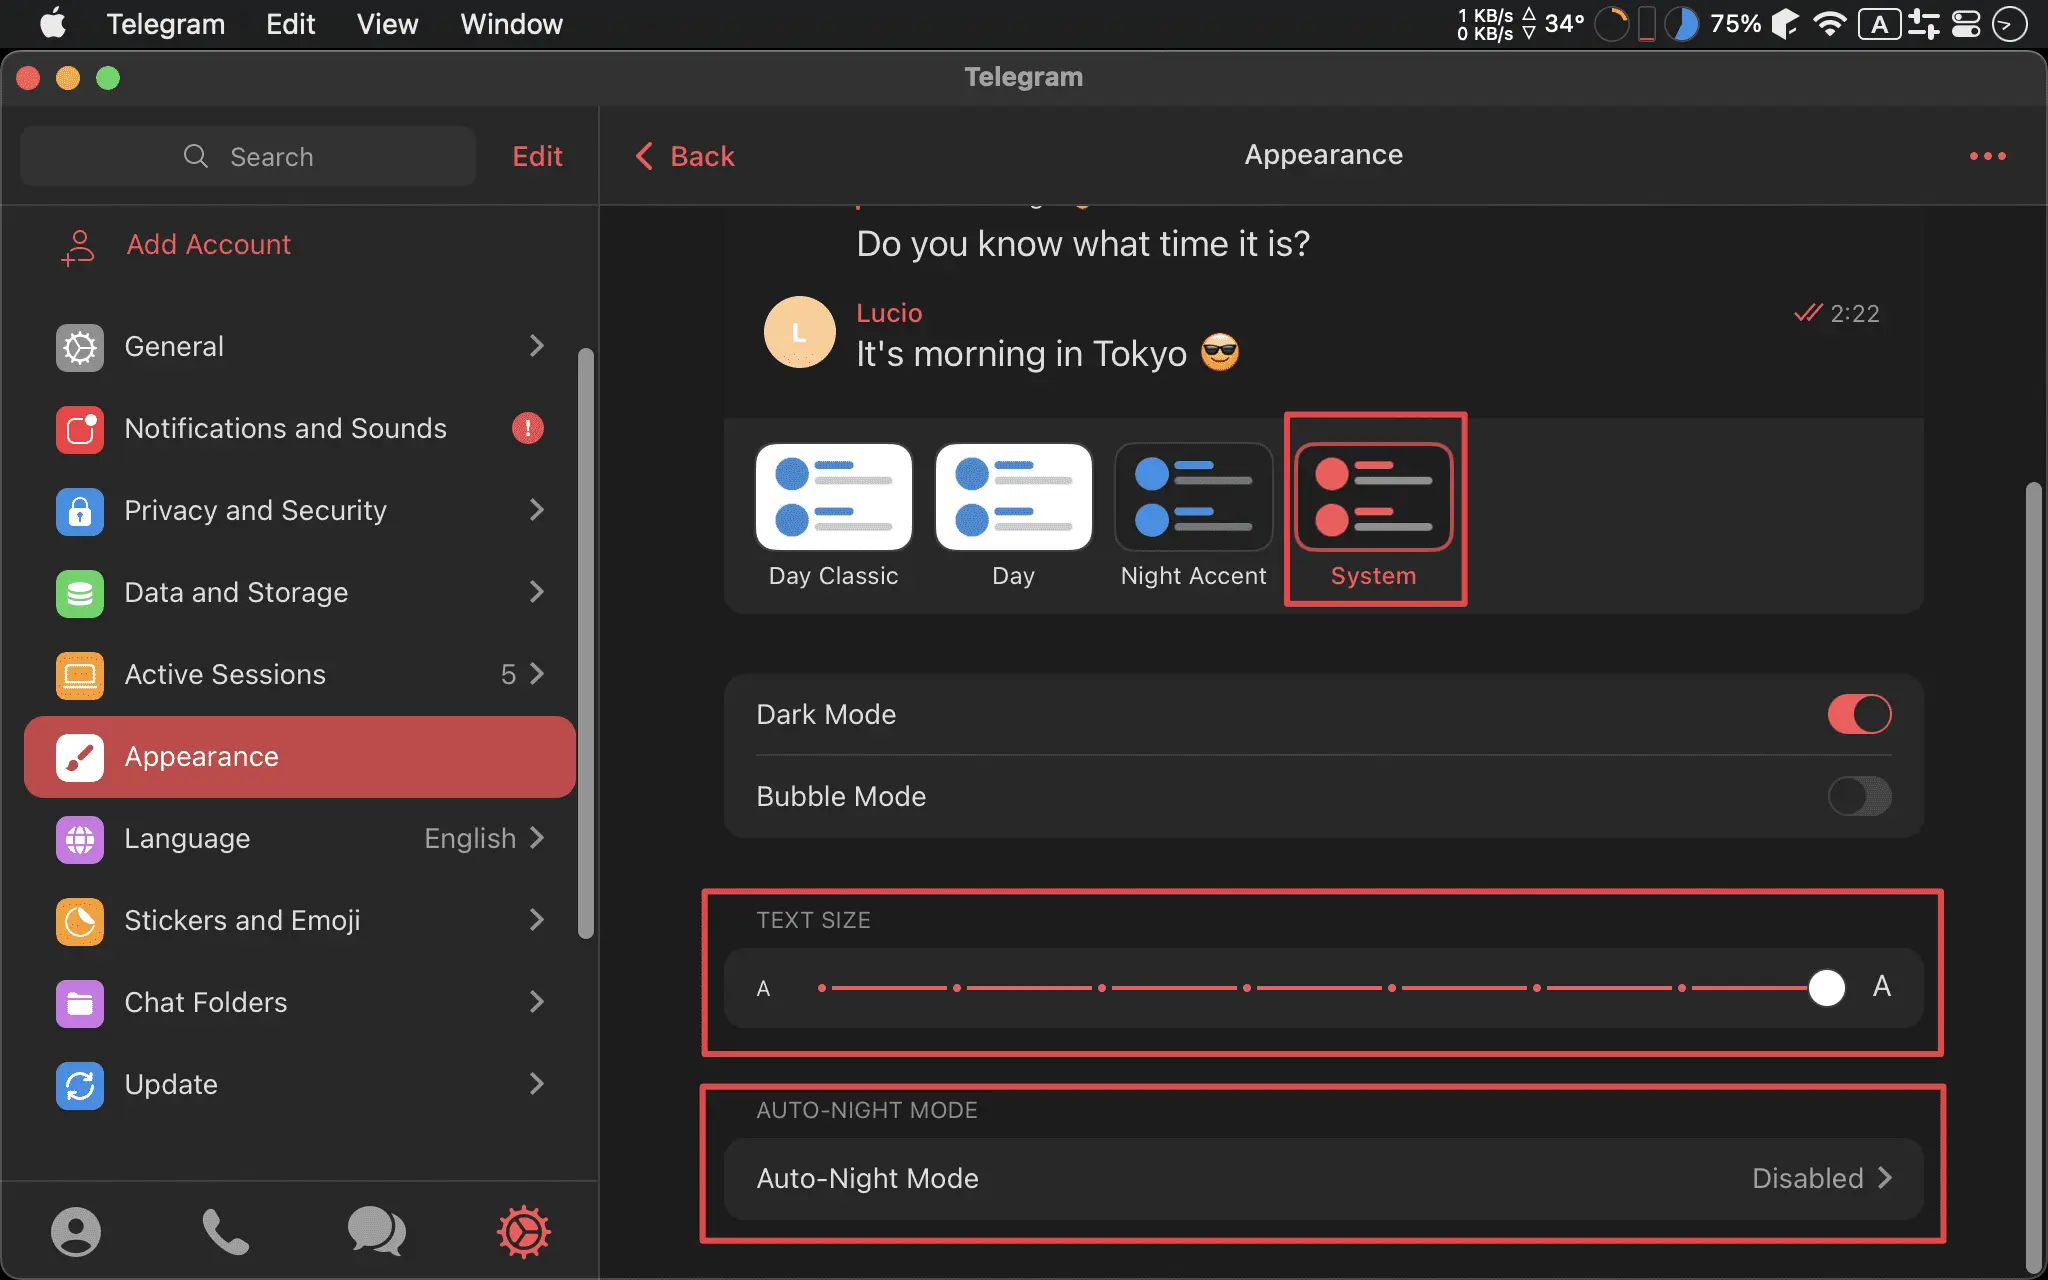This screenshot has height=1280, width=2048.
Task: Expand Data and Storage chevron
Action: [537, 592]
